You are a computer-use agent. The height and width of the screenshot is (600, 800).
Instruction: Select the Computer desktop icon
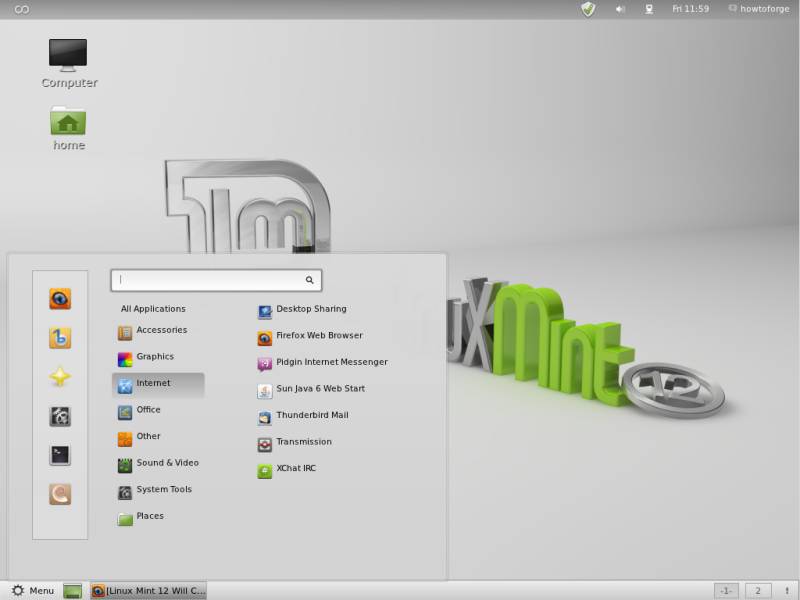click(68, 63)
